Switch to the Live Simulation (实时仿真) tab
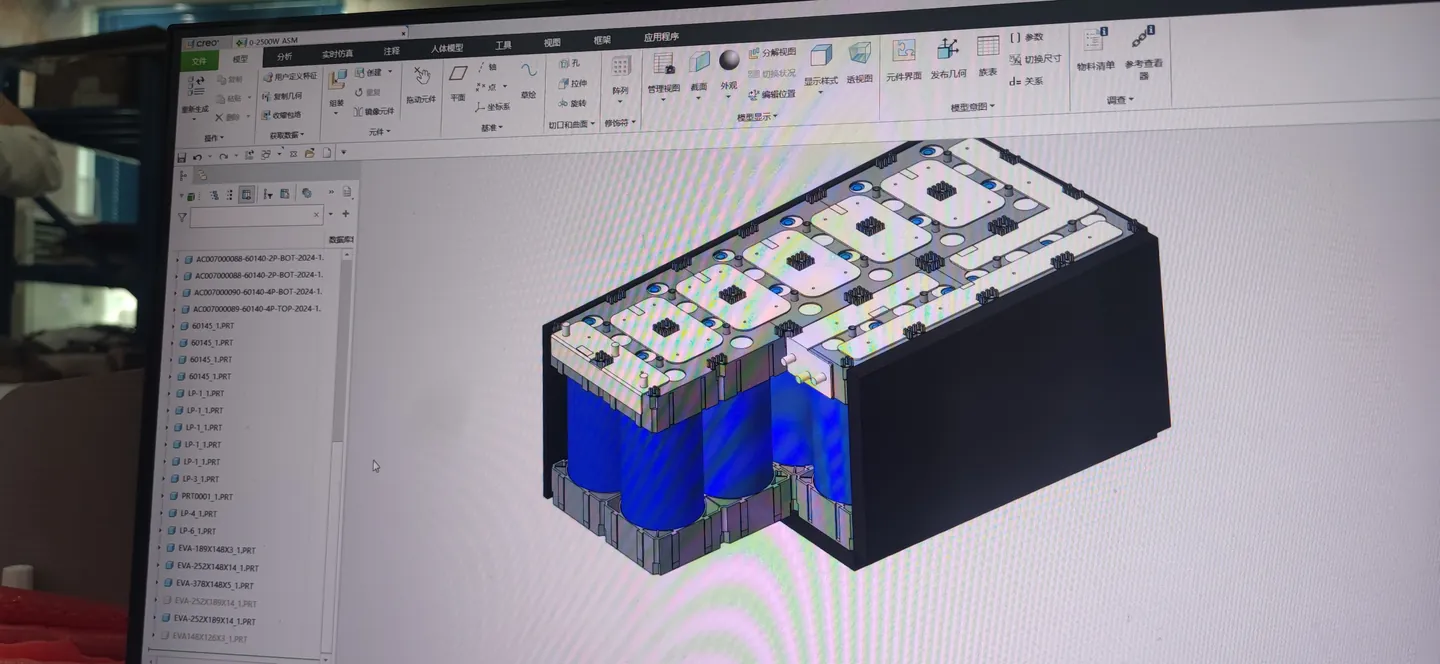 point(337,54)
